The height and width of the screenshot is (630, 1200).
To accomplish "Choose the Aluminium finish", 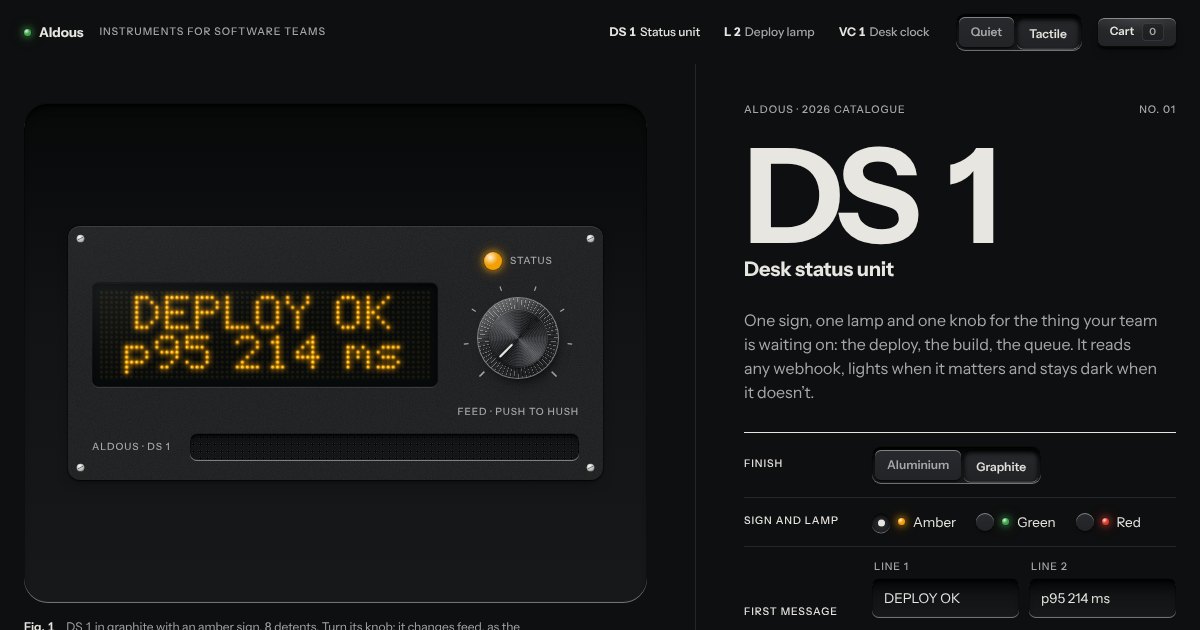I will pos(918,465).
